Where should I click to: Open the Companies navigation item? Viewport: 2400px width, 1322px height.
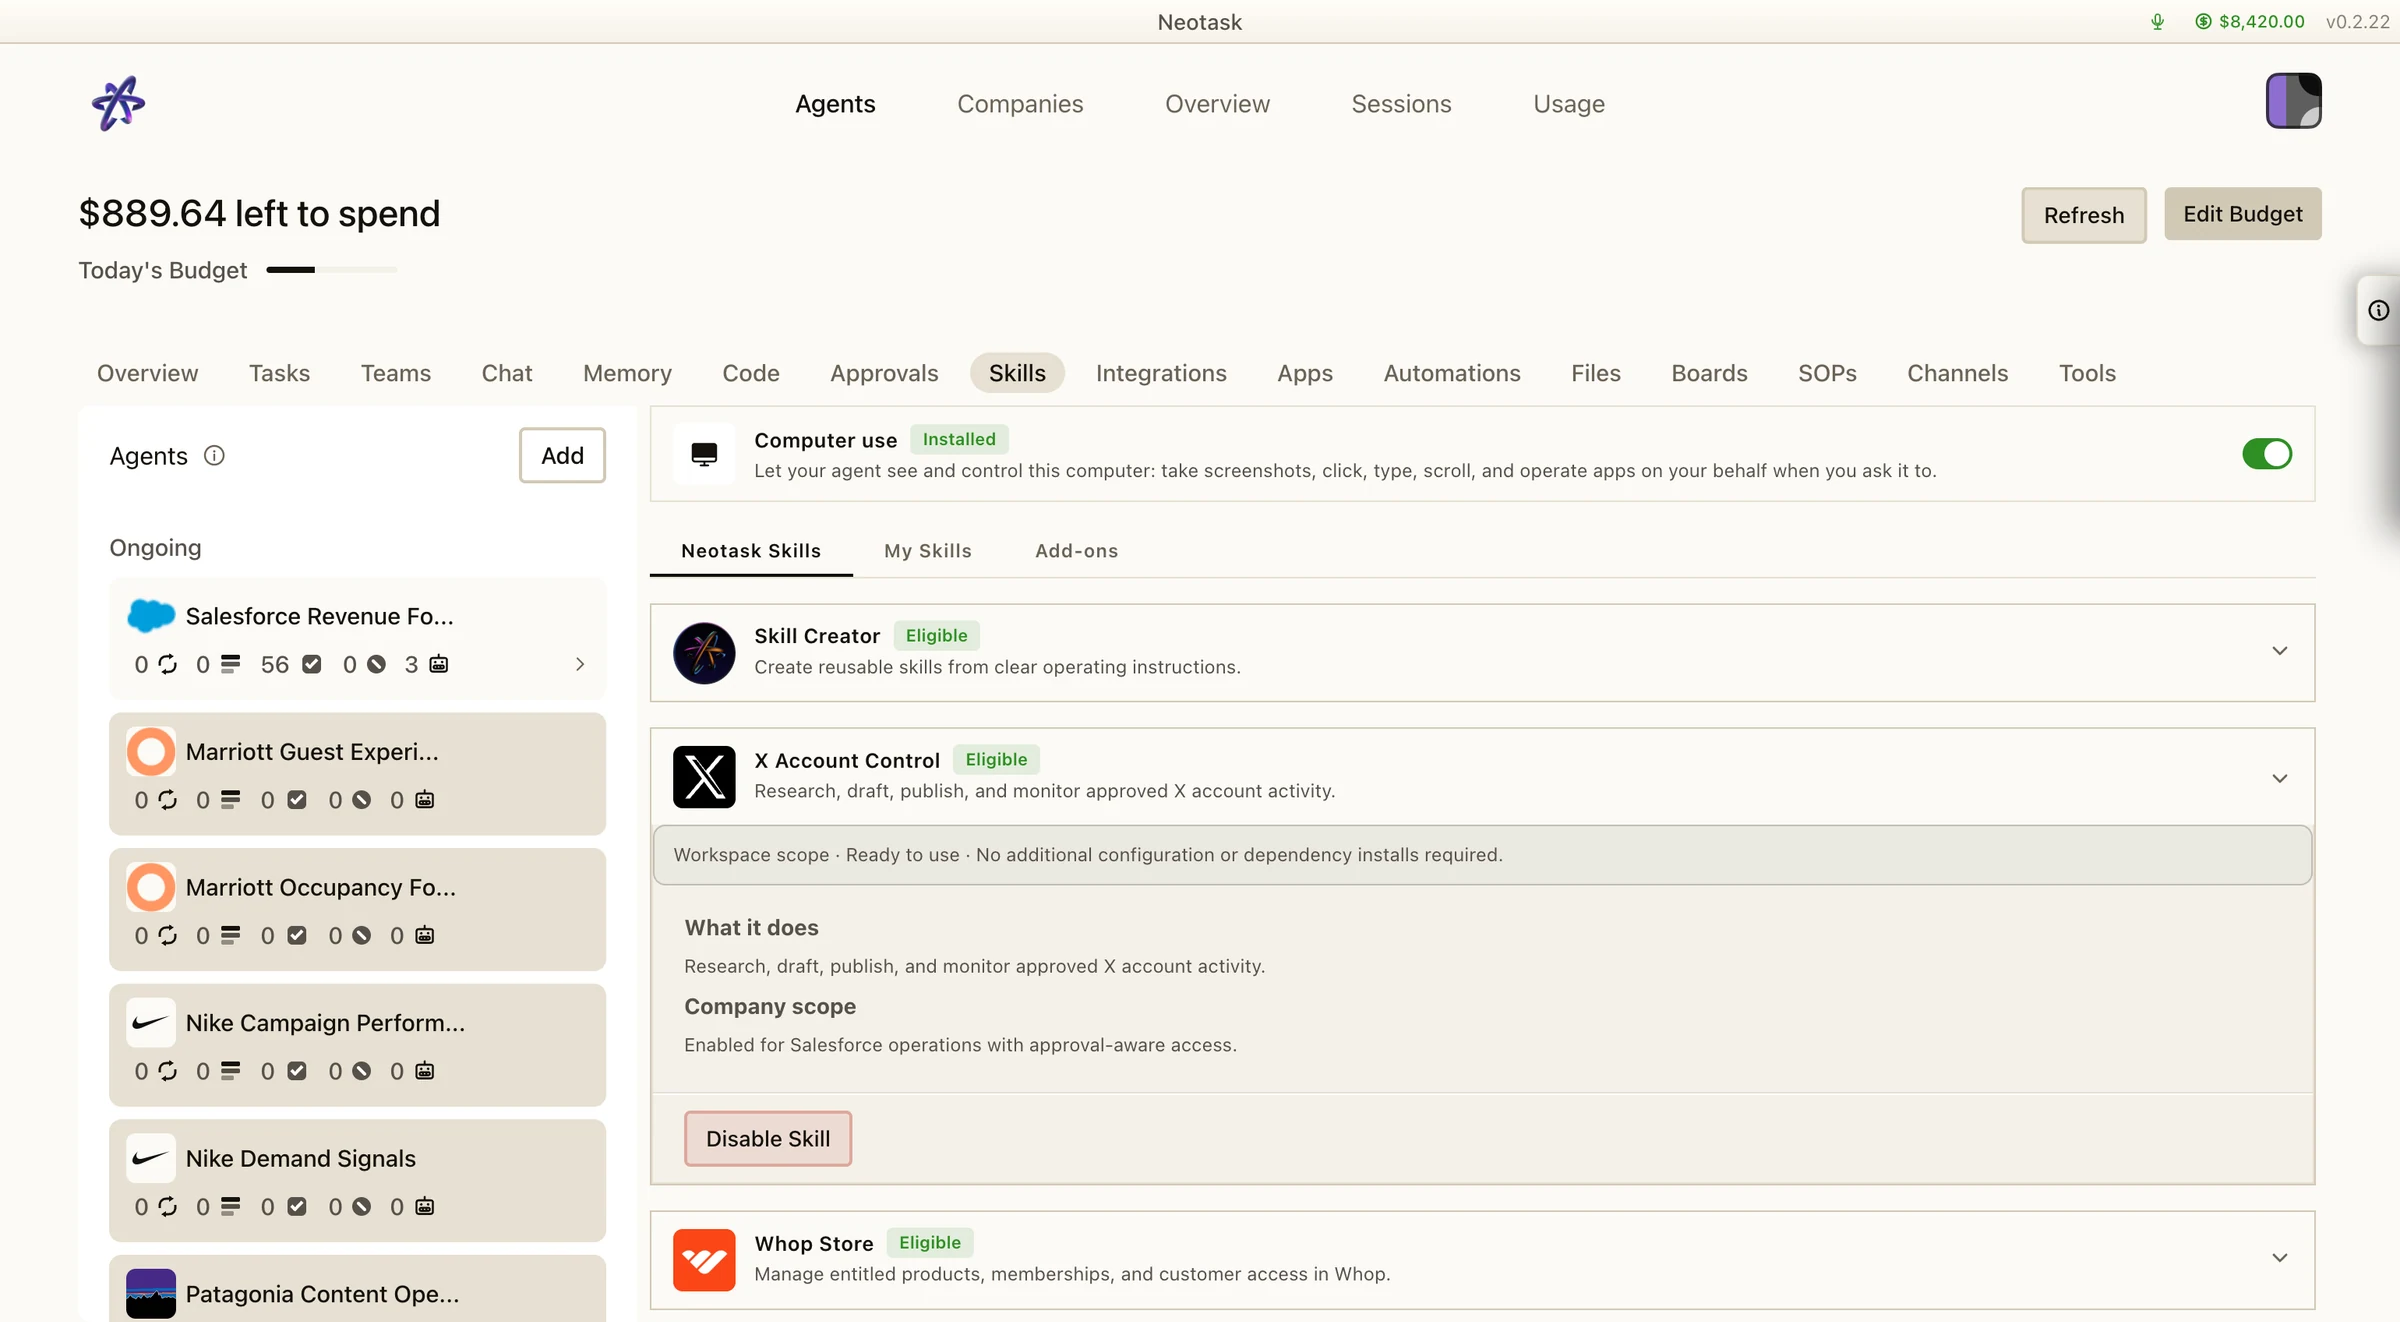point(1020,104)
